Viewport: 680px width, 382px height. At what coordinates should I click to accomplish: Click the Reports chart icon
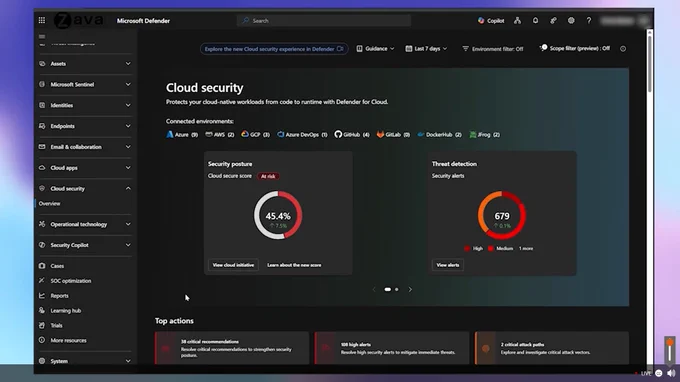coord(42,296)
